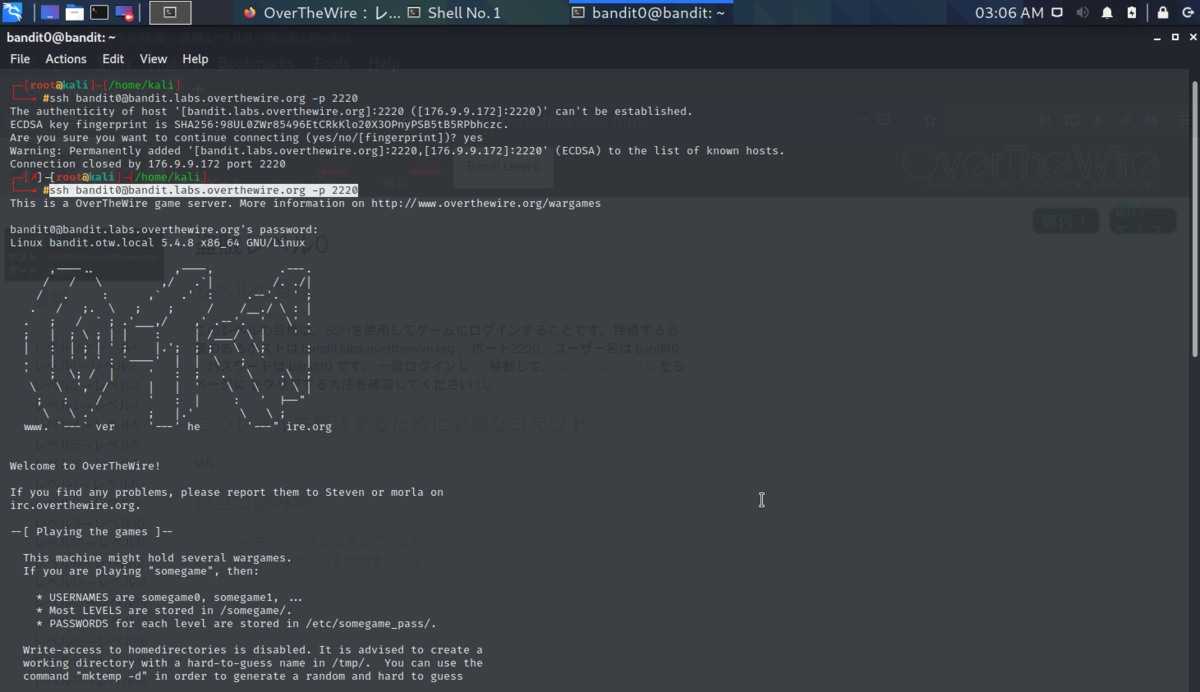The height and width of the screenshot is (692, 1200).
Task: Click "Write-access to homedirectories is disabled" line
Action: 253,649
